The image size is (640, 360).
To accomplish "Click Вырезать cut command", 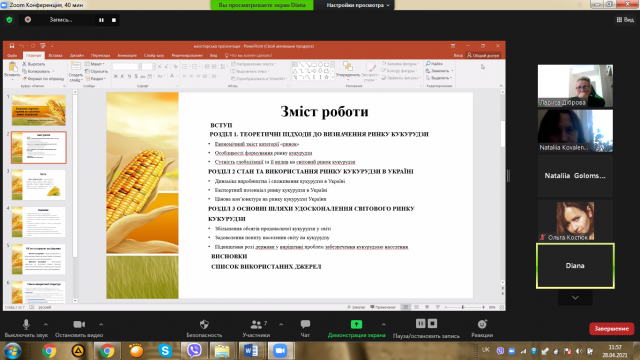I will (33, 64).
